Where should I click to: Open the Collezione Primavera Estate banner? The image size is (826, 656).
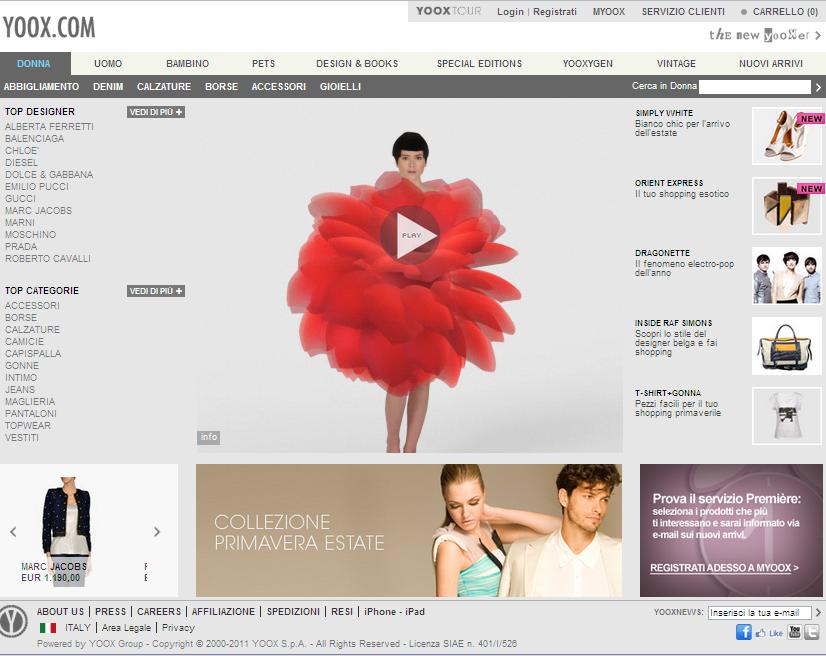(x=409, y=530)
